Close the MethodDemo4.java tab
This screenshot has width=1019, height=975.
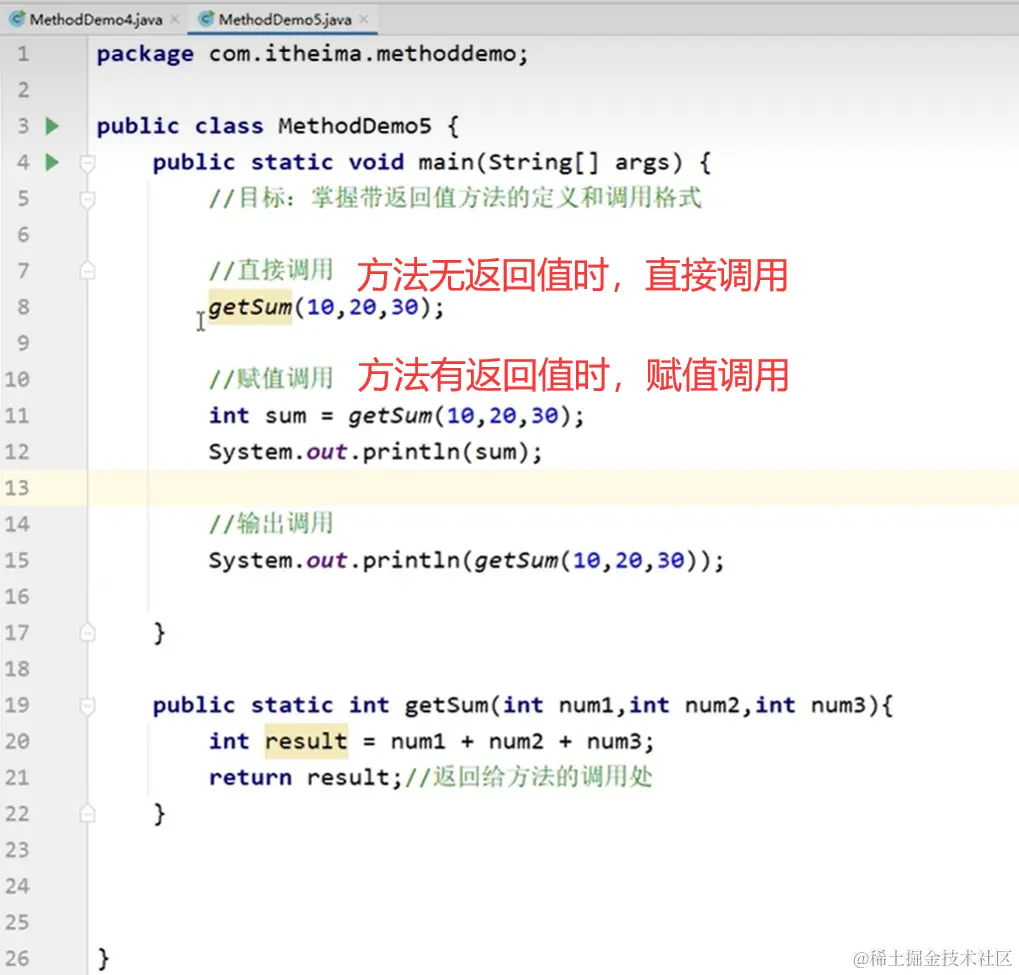point(175,20)
